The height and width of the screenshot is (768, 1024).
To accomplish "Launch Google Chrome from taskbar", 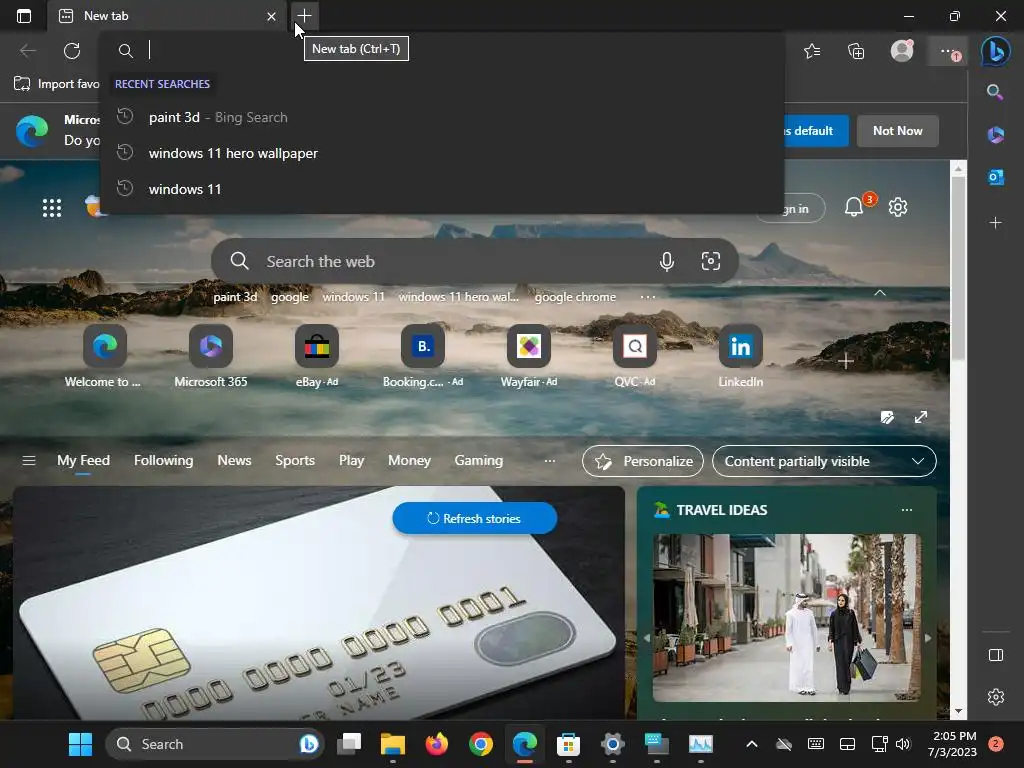I will click(481, 744).
